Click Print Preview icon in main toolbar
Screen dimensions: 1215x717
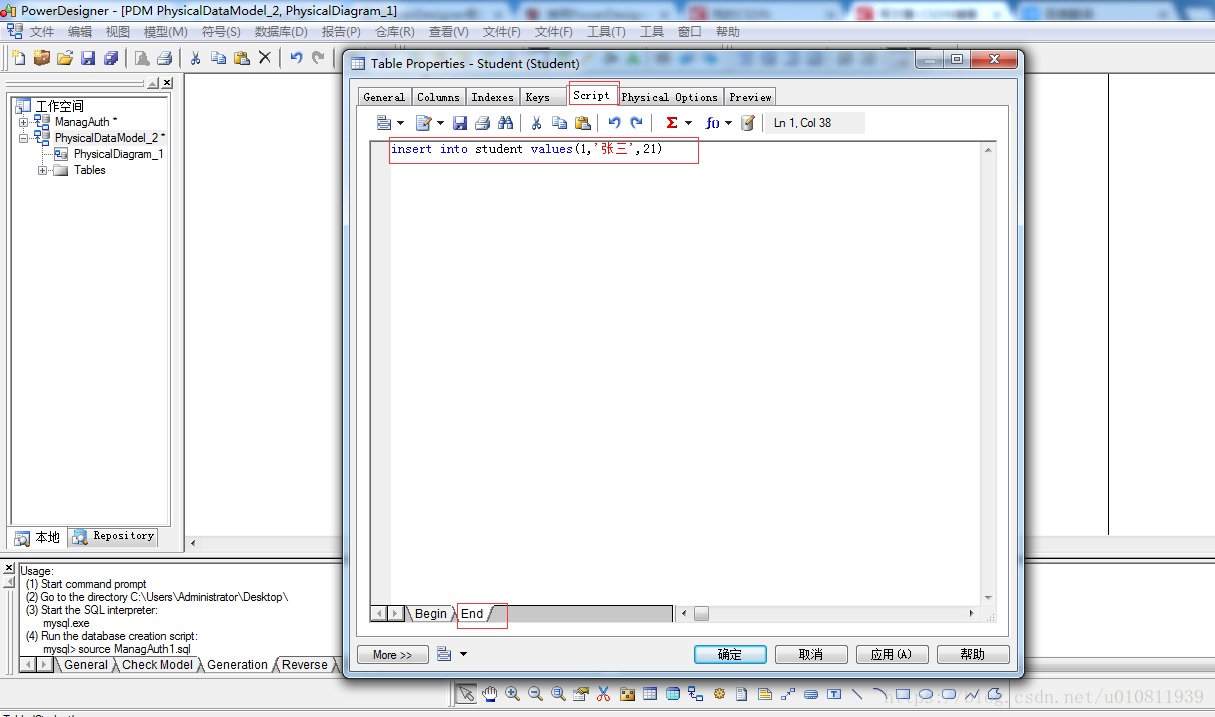(142, 58)
